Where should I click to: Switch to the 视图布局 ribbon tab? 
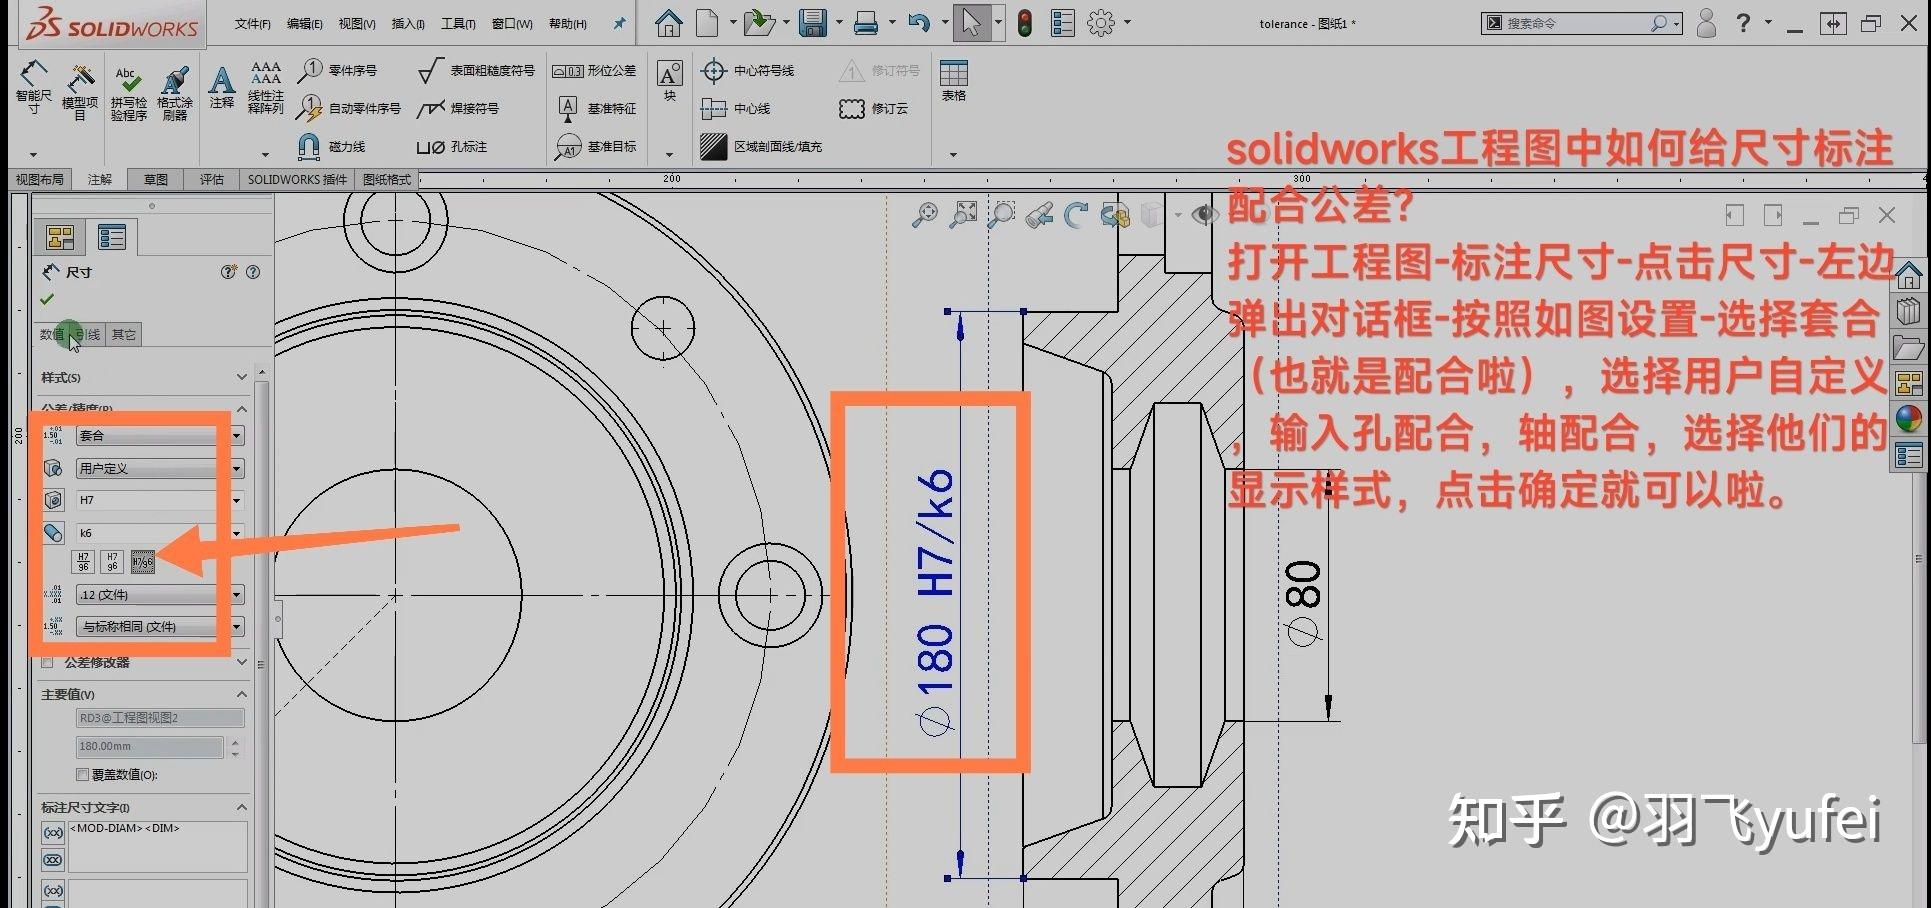click(x=40, y=179)
